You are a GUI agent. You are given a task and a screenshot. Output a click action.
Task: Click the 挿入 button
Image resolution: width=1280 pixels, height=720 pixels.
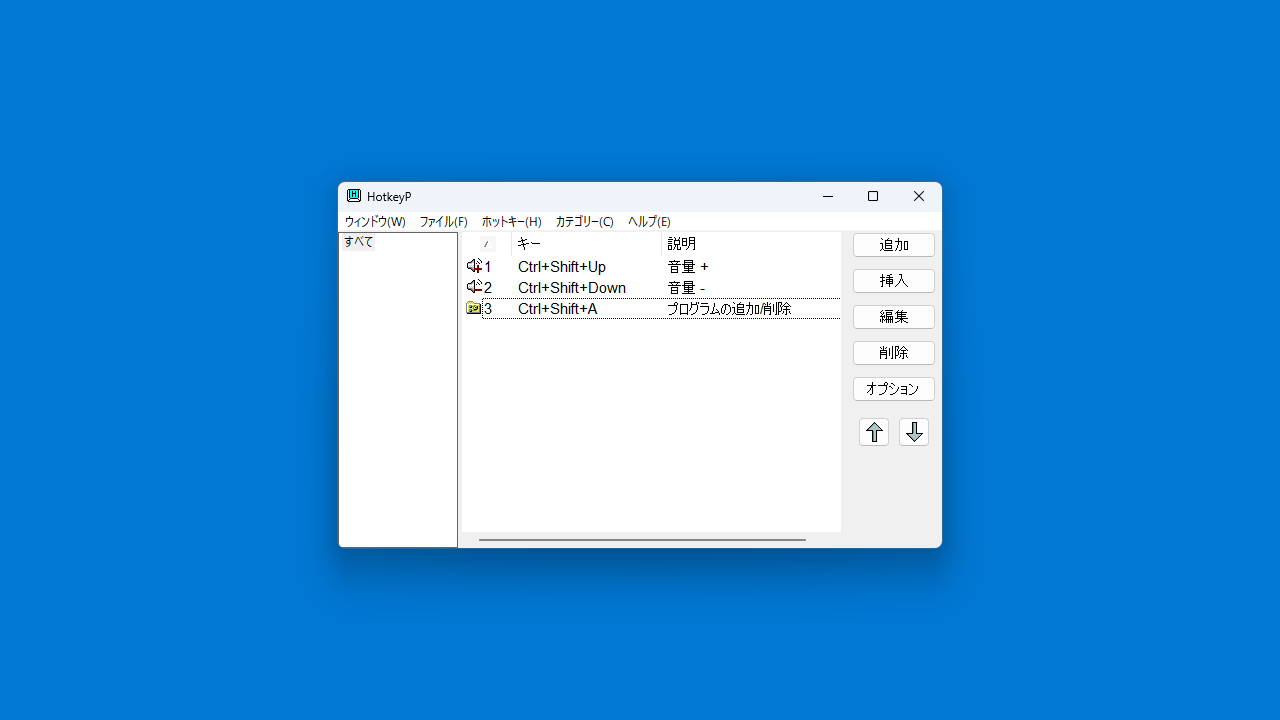894,281
